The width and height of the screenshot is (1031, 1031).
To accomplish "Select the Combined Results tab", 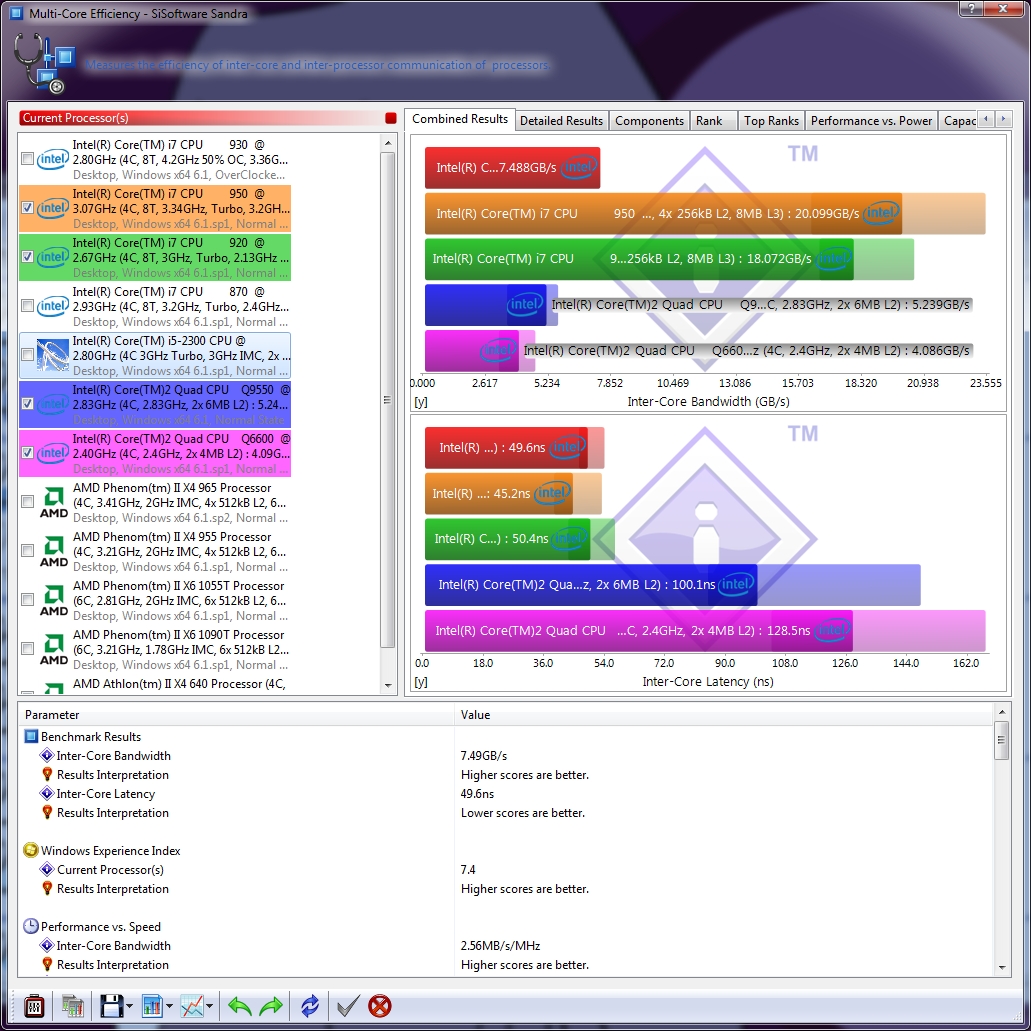I will tap(460, 119).
